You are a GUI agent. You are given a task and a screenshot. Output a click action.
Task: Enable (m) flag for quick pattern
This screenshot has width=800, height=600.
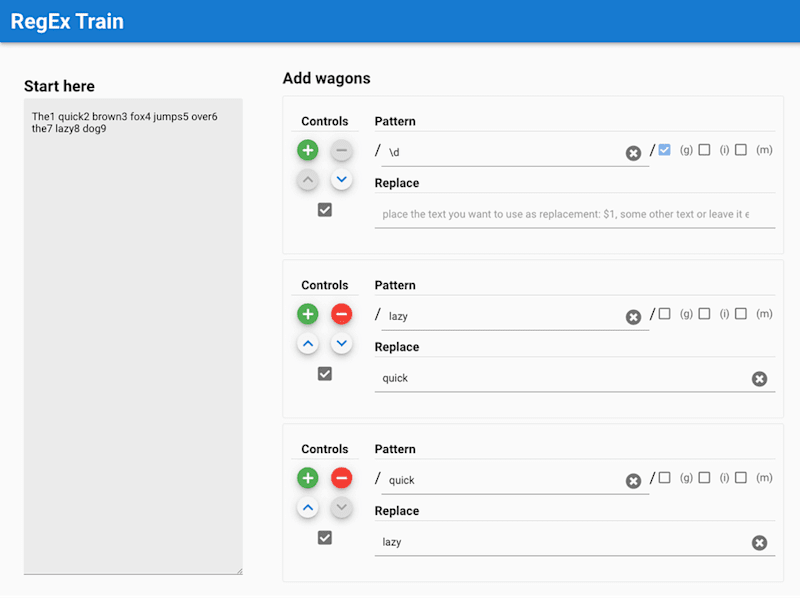(x=741, y=477)
